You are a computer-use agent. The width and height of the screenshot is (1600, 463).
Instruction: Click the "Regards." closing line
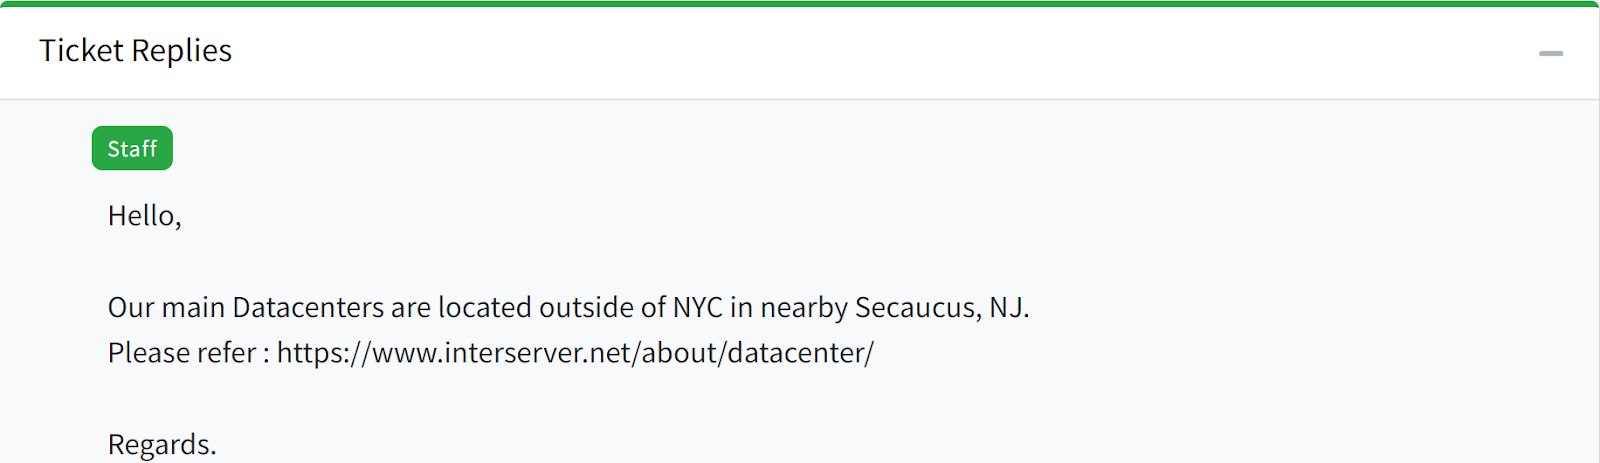(x=162, y=444)
